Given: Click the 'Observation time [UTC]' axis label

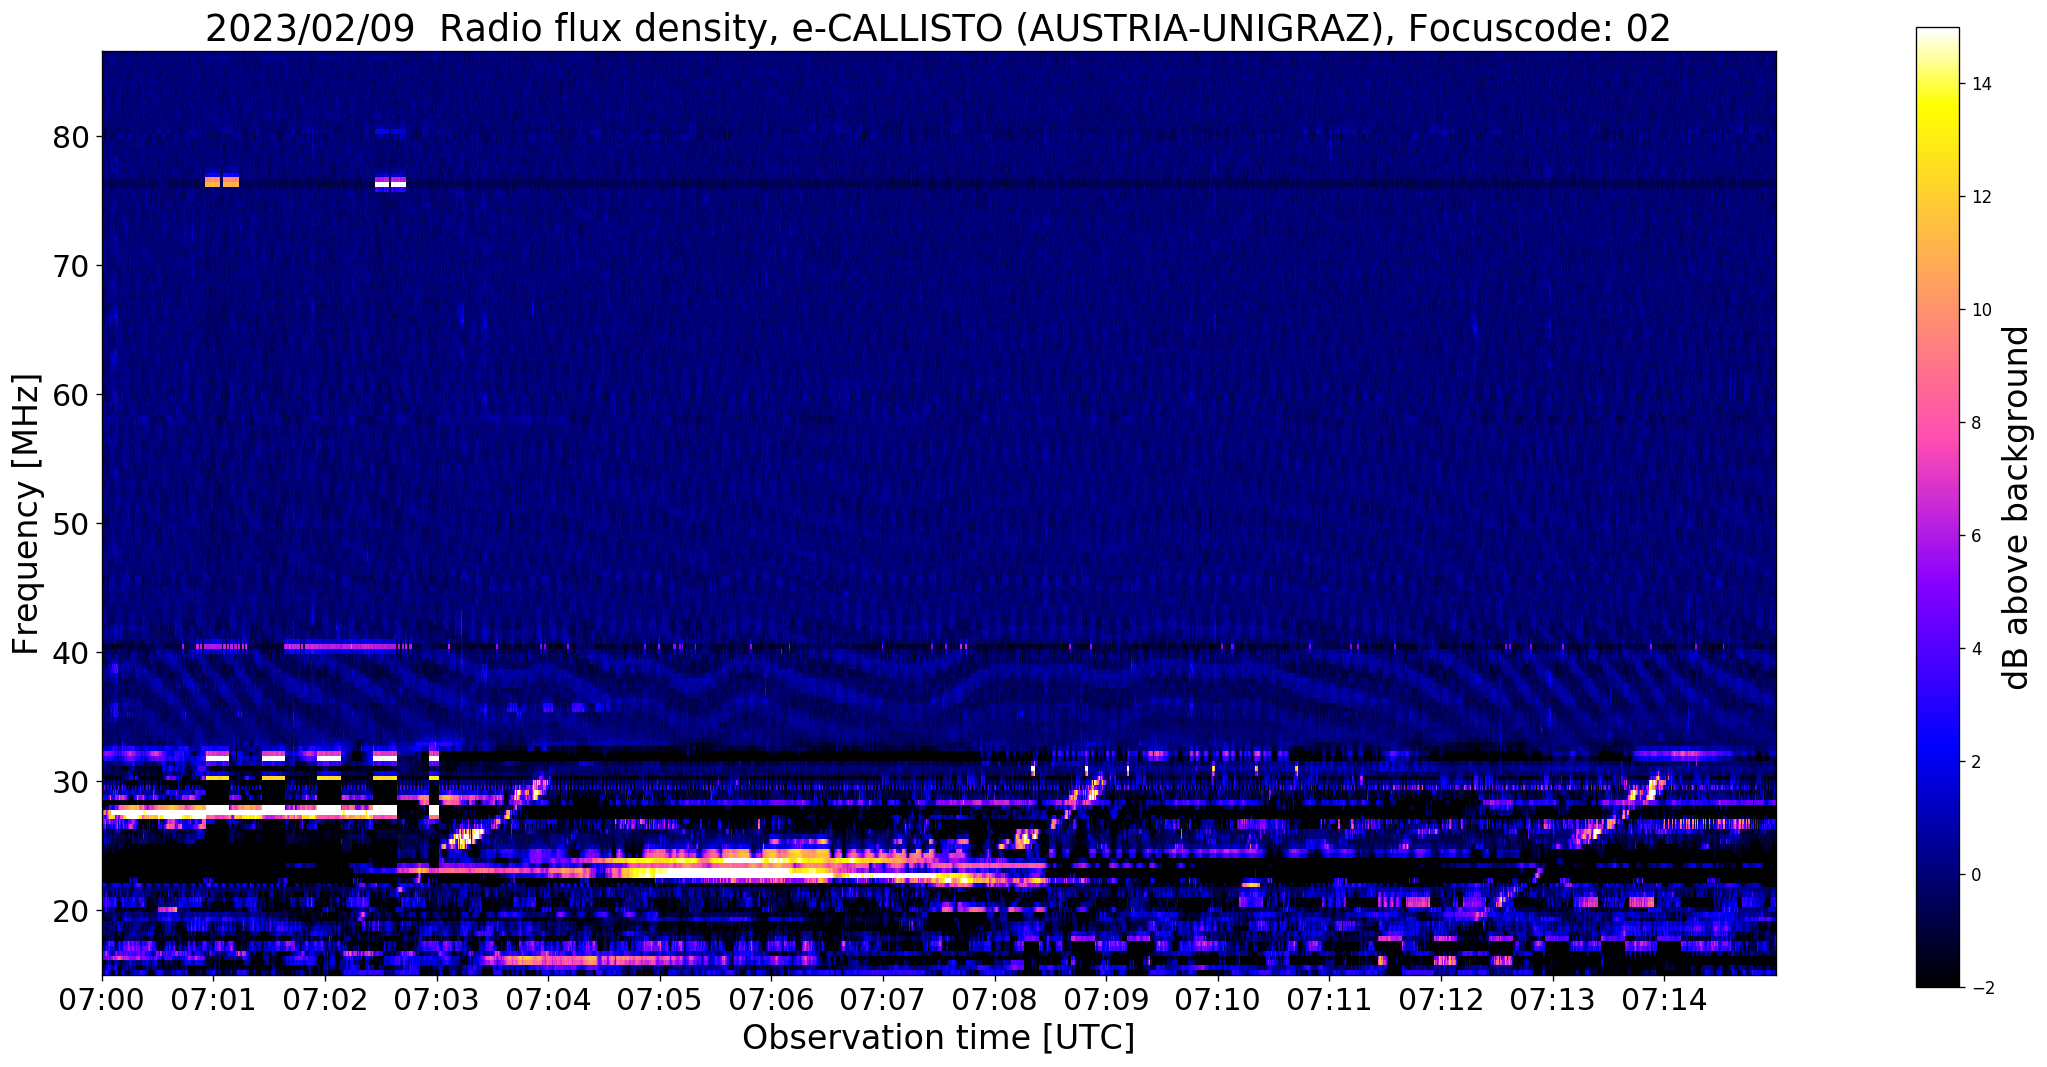Looking at the screenshot, I should (x=938, y=1038).
